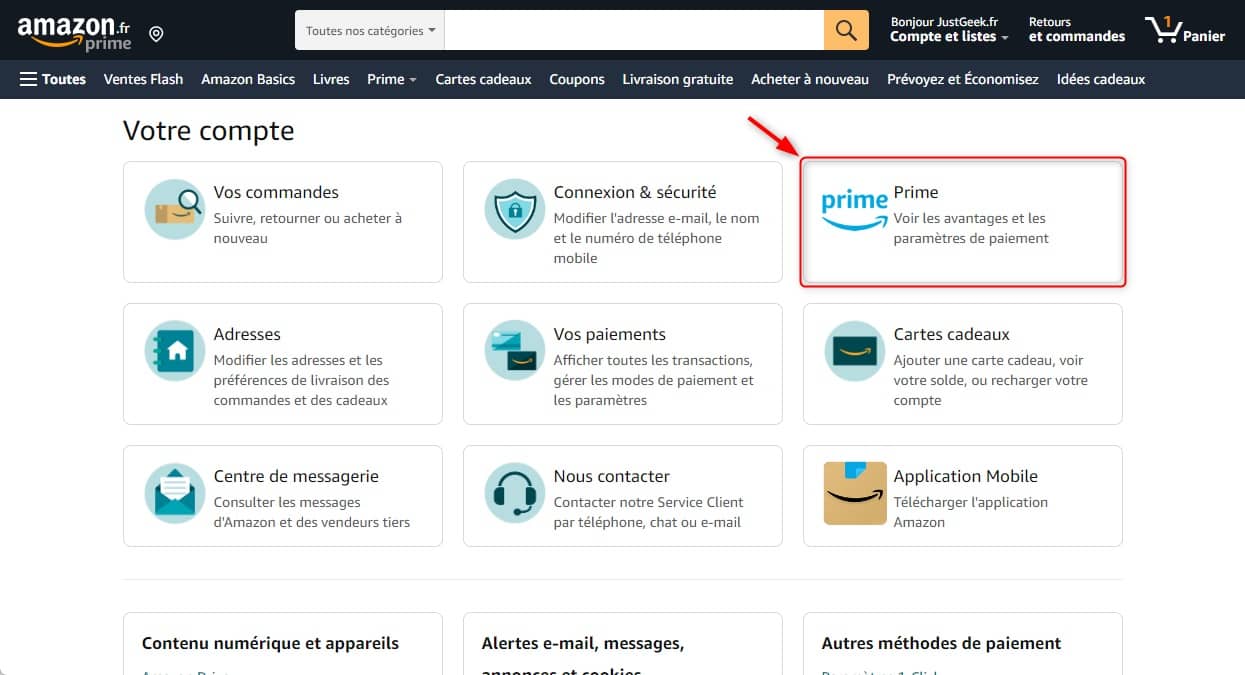Viewport: 1245px width, 675px height.
Task: Open the Toutes nos catégories dropdown
Action: click(370, 30)
